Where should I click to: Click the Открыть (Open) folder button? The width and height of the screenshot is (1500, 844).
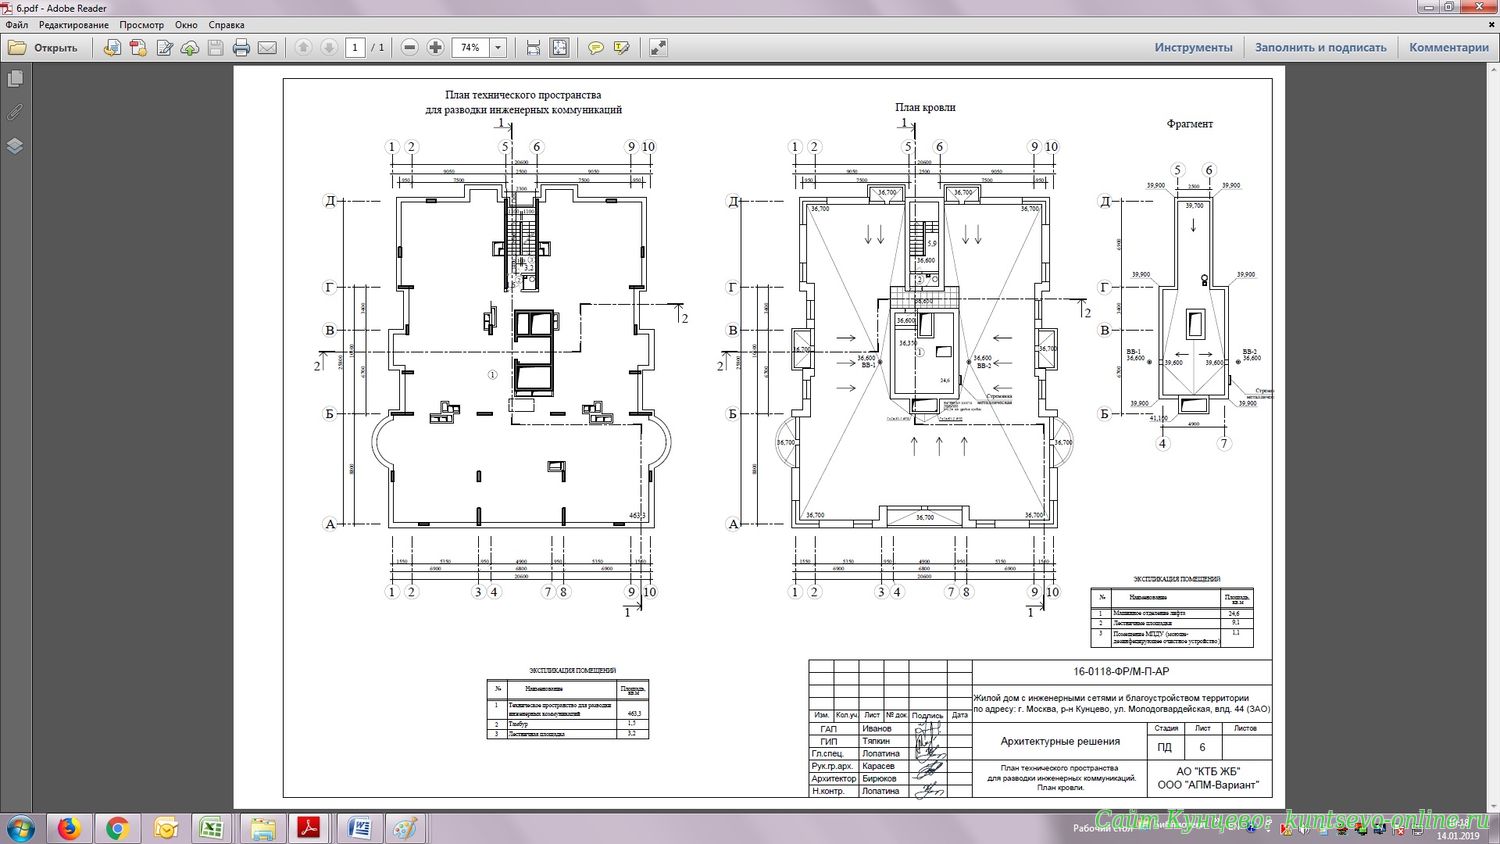click(x=43, y=47)
